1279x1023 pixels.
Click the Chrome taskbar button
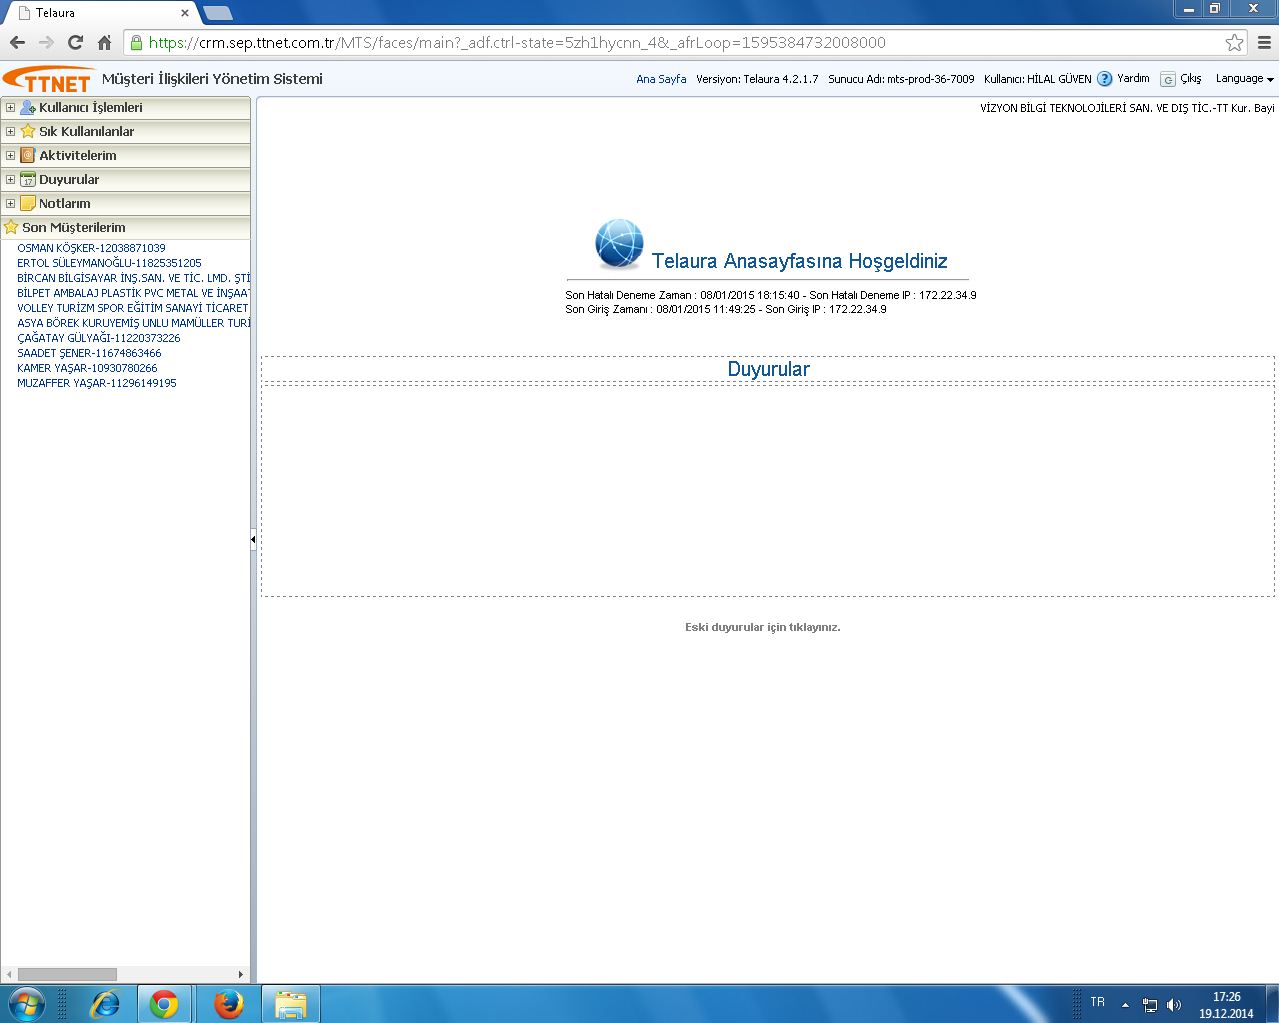click(x=164, y=1004)
